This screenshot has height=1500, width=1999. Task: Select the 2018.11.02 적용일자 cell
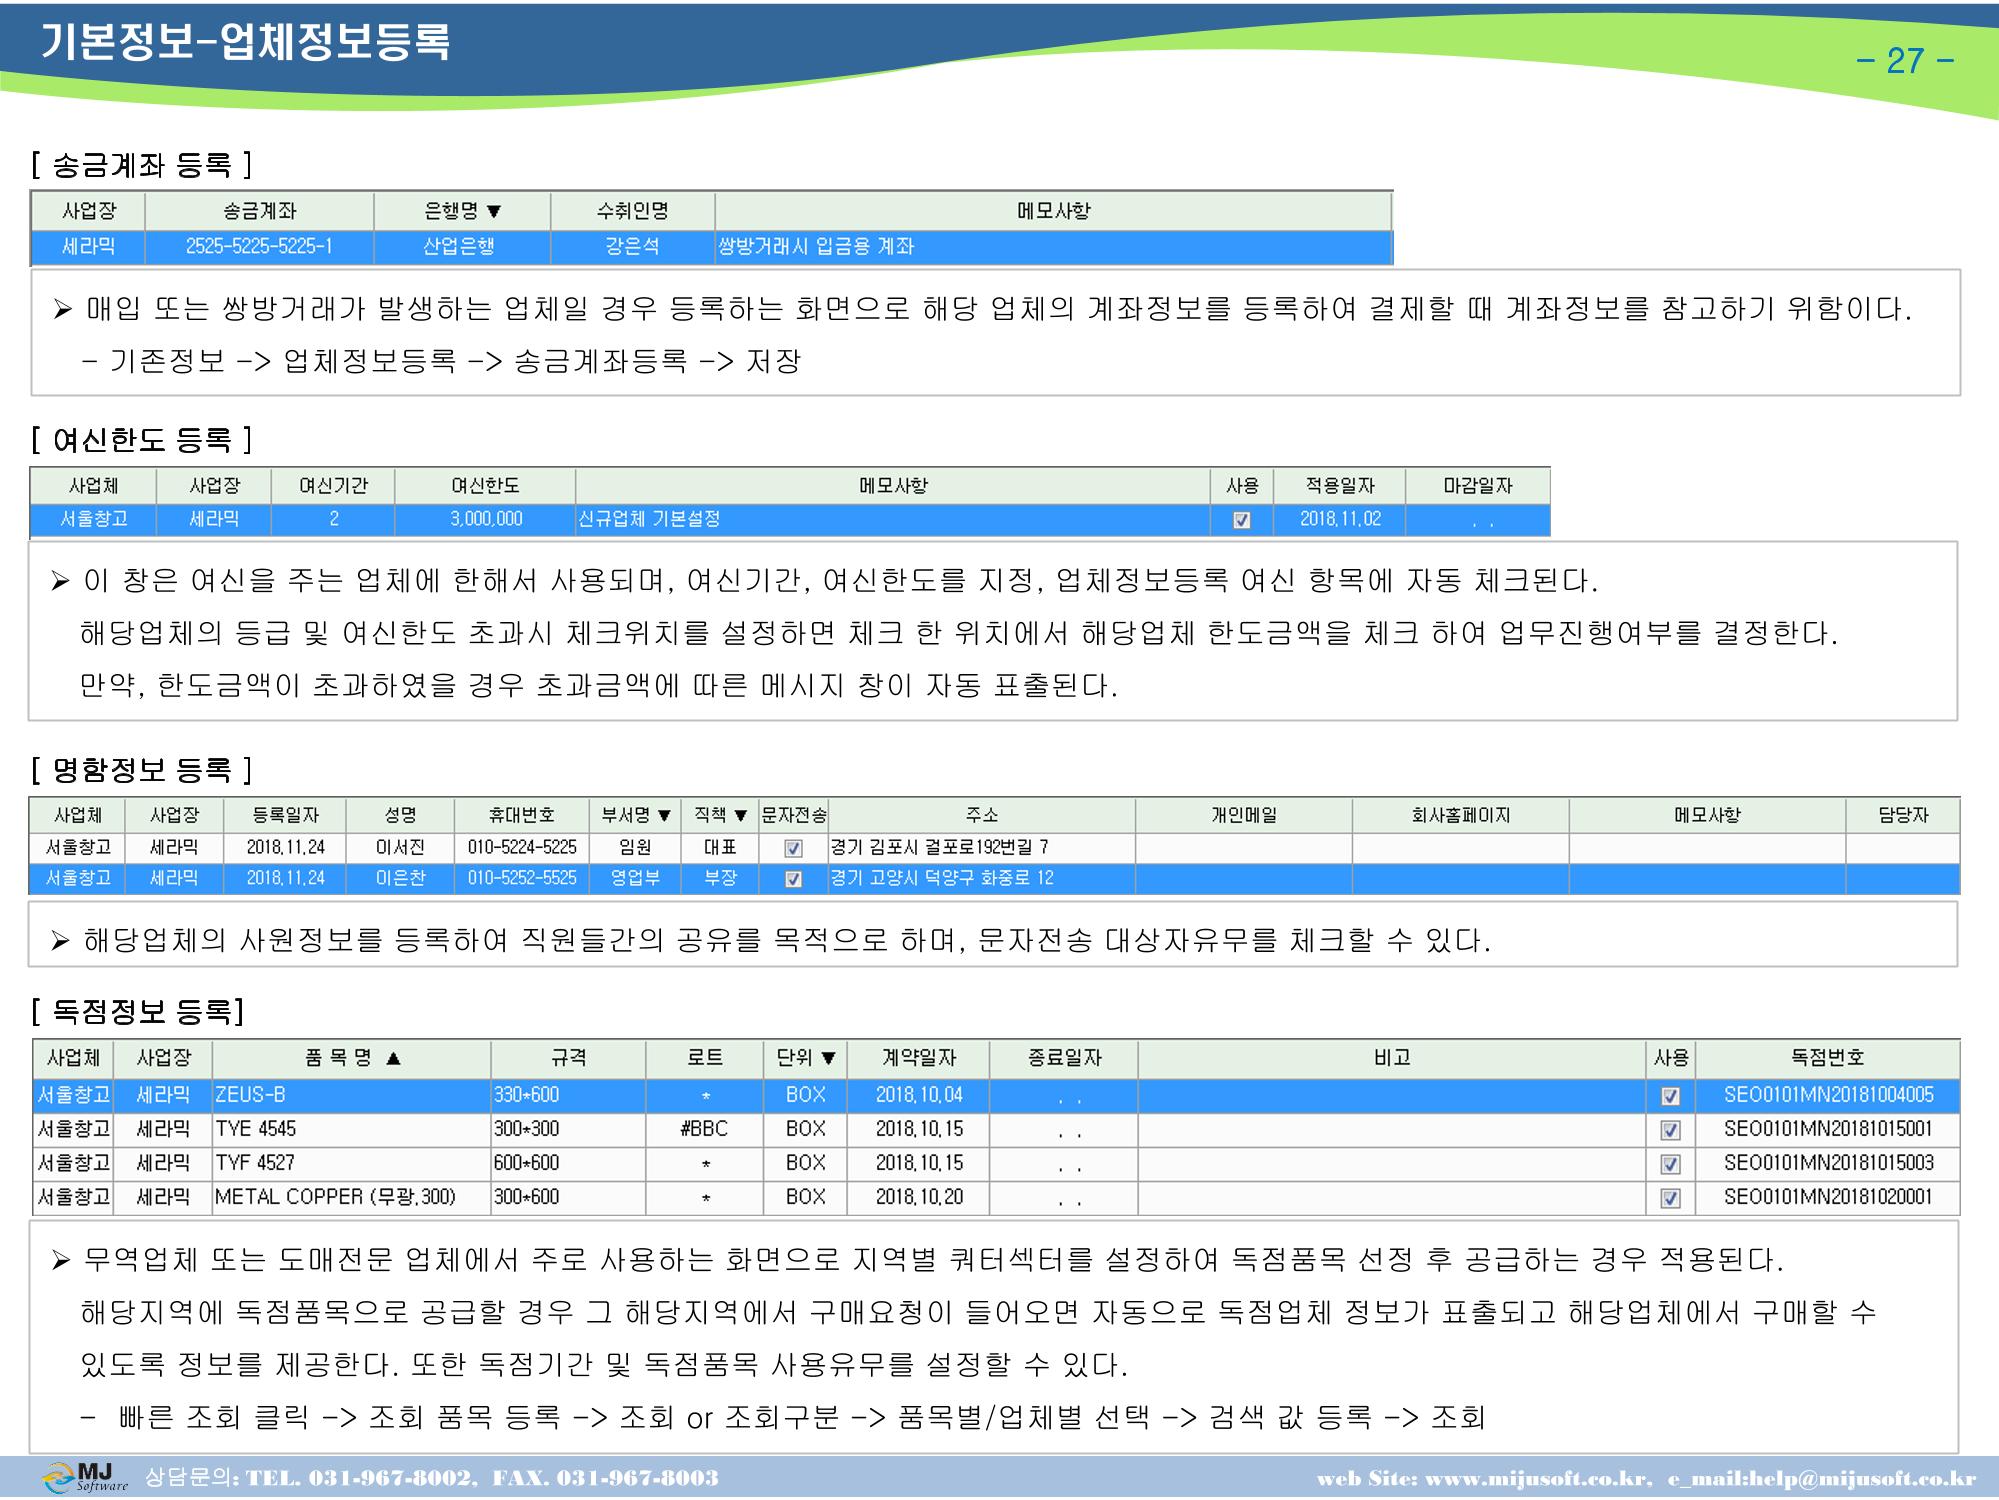click(x=1340, y=520)
